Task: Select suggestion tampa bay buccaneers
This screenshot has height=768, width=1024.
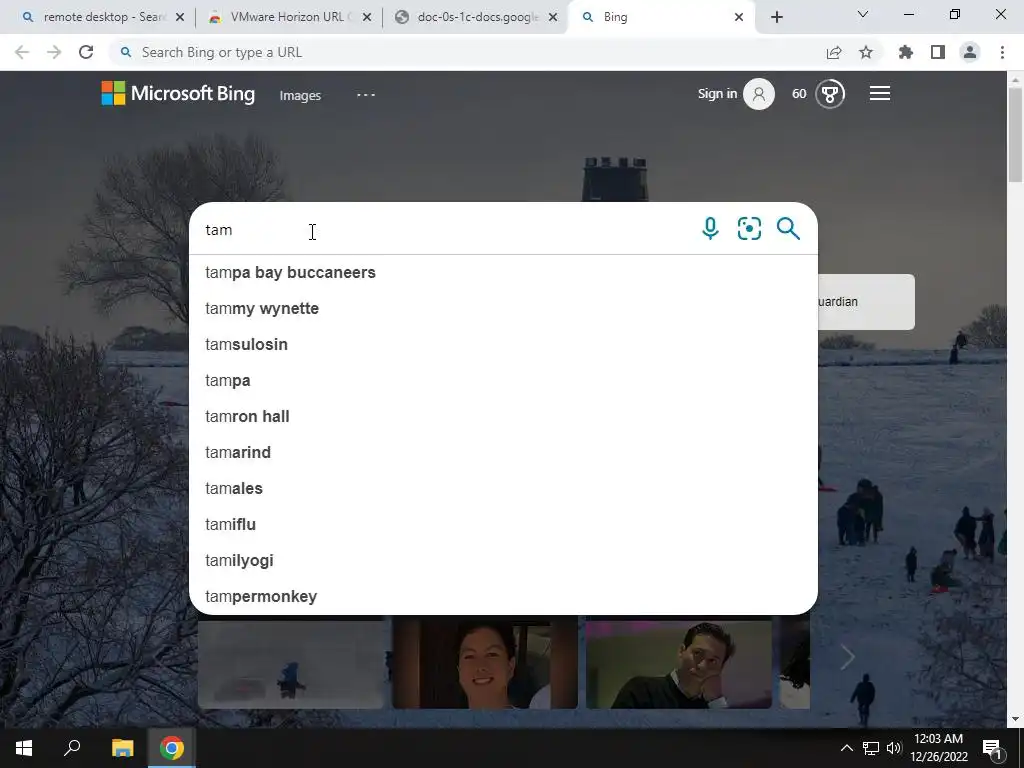Action: pyautogui.click(x=503, y=272)
